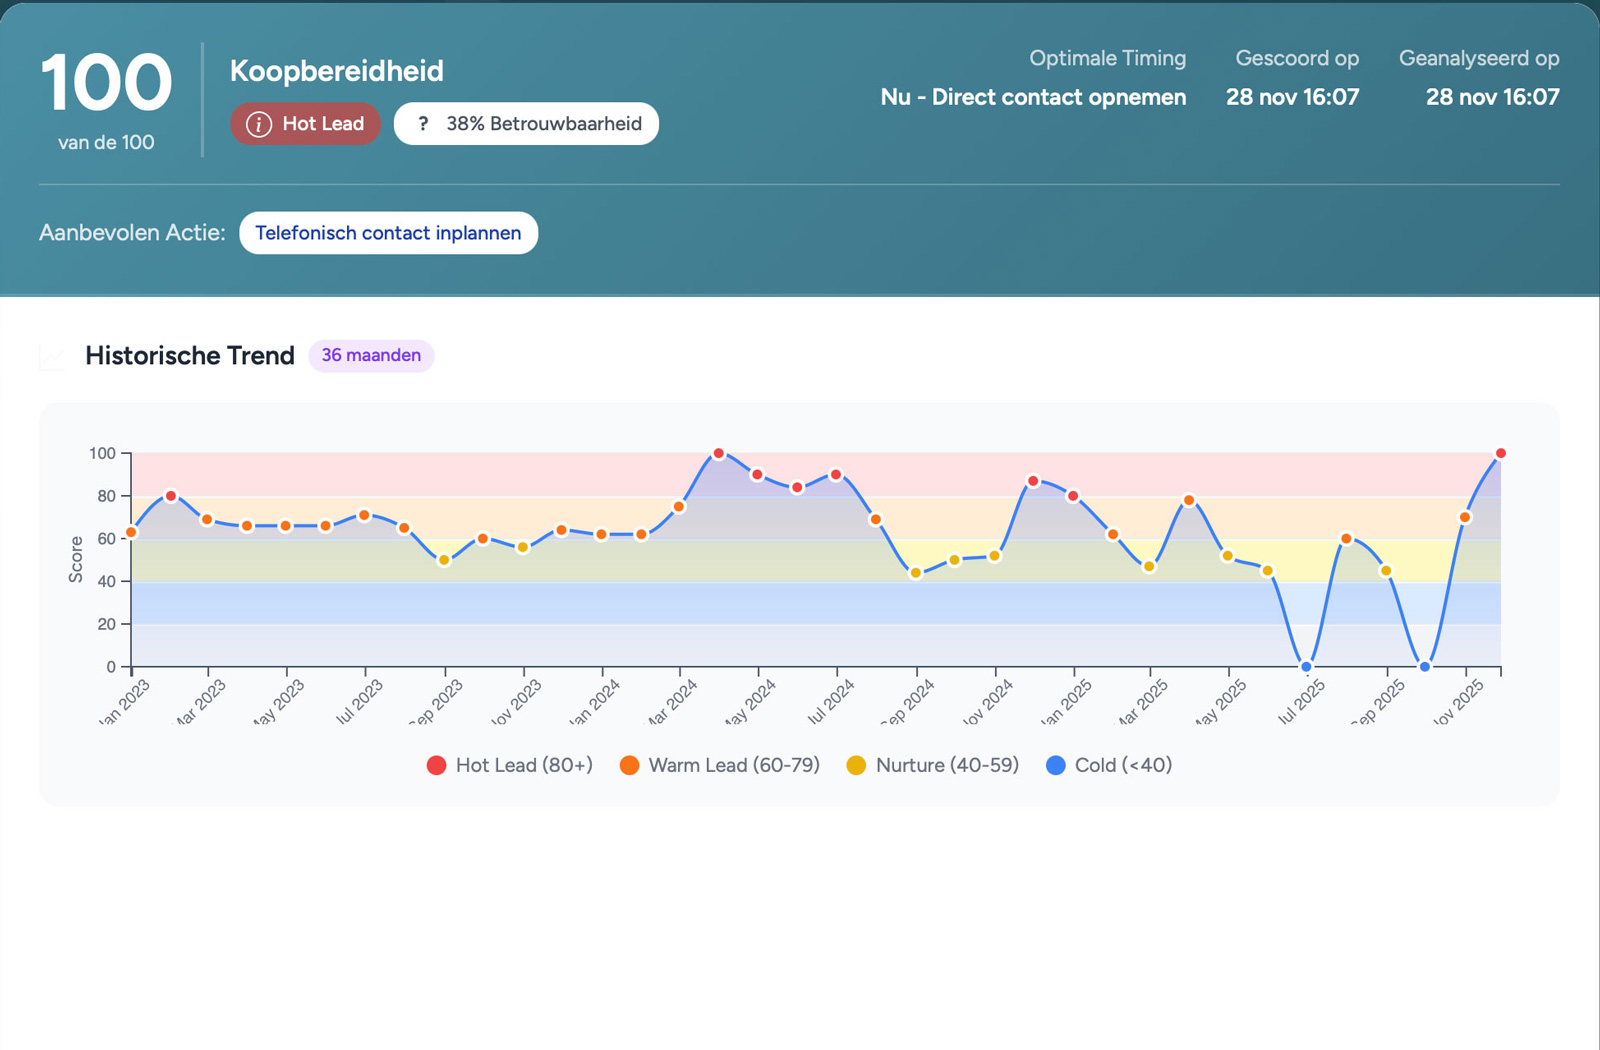Click the question mark icon beside 38% Betrouwbaarheid
1600x1050 pixels.
(424, 123)
